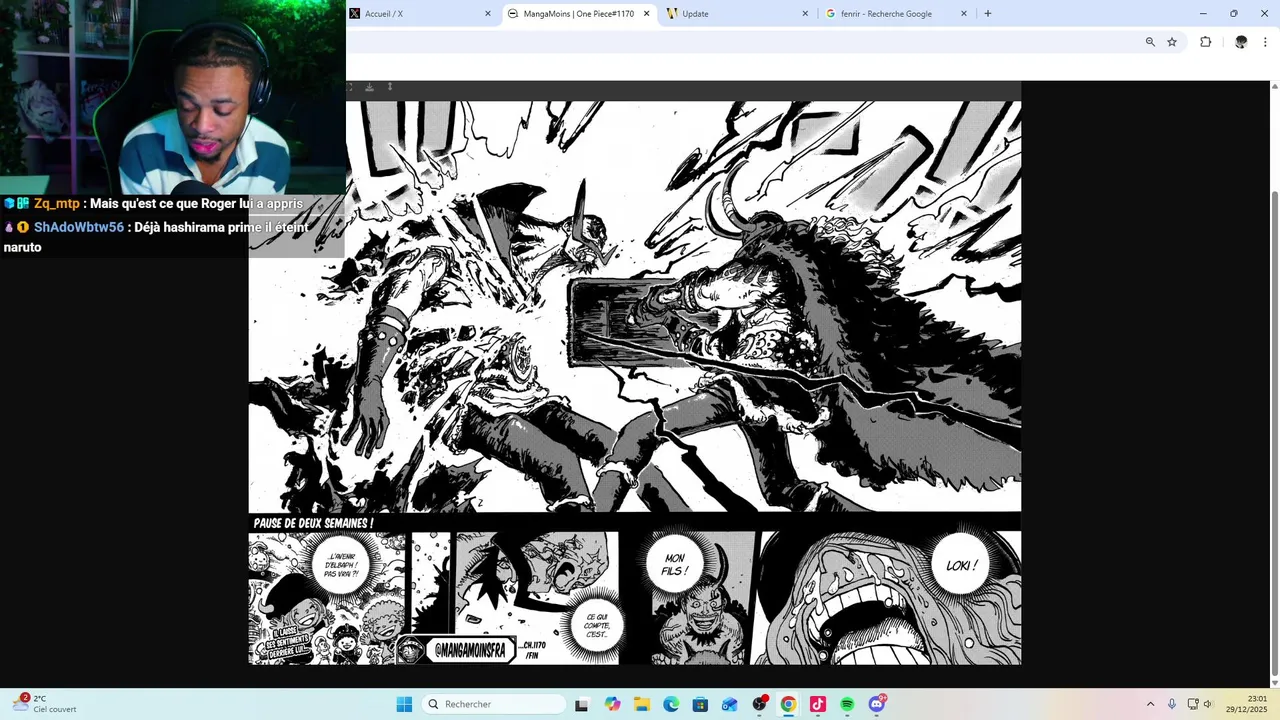The height and width of the screenshot is (720, 1280).
Task: Click the scrollbar up arrow
Action: [1273, 86]
